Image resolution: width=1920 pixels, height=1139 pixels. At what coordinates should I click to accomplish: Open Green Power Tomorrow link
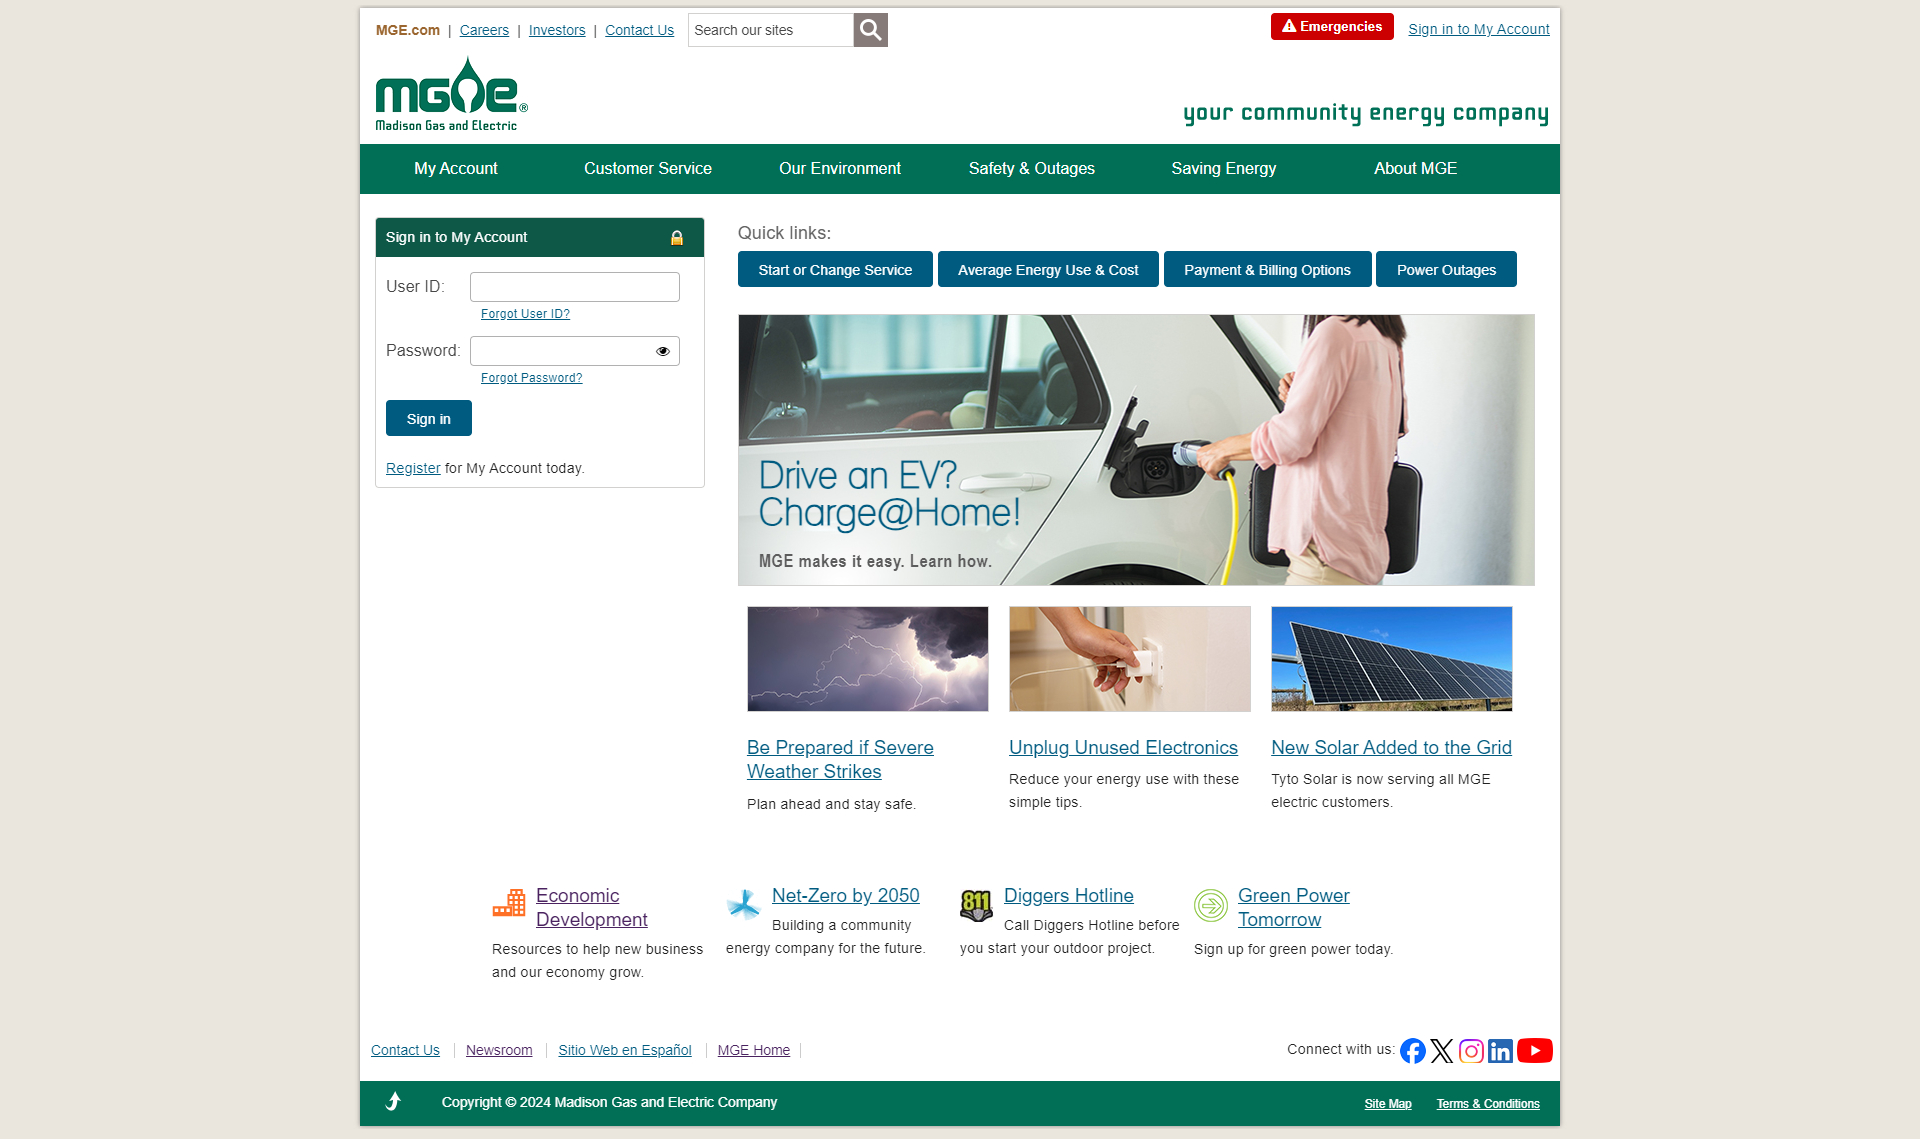pos(1293,907)
